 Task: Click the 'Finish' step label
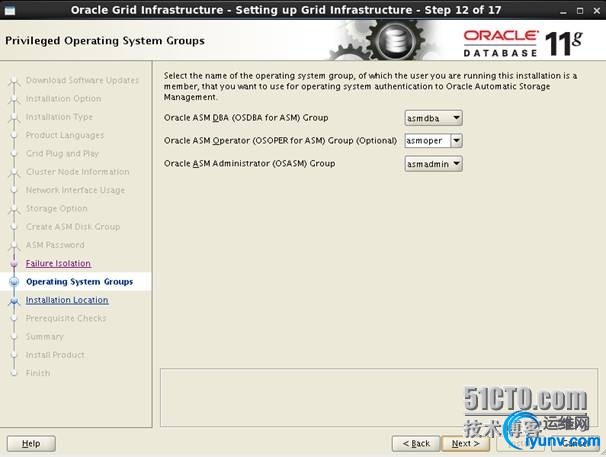(38, 373)
